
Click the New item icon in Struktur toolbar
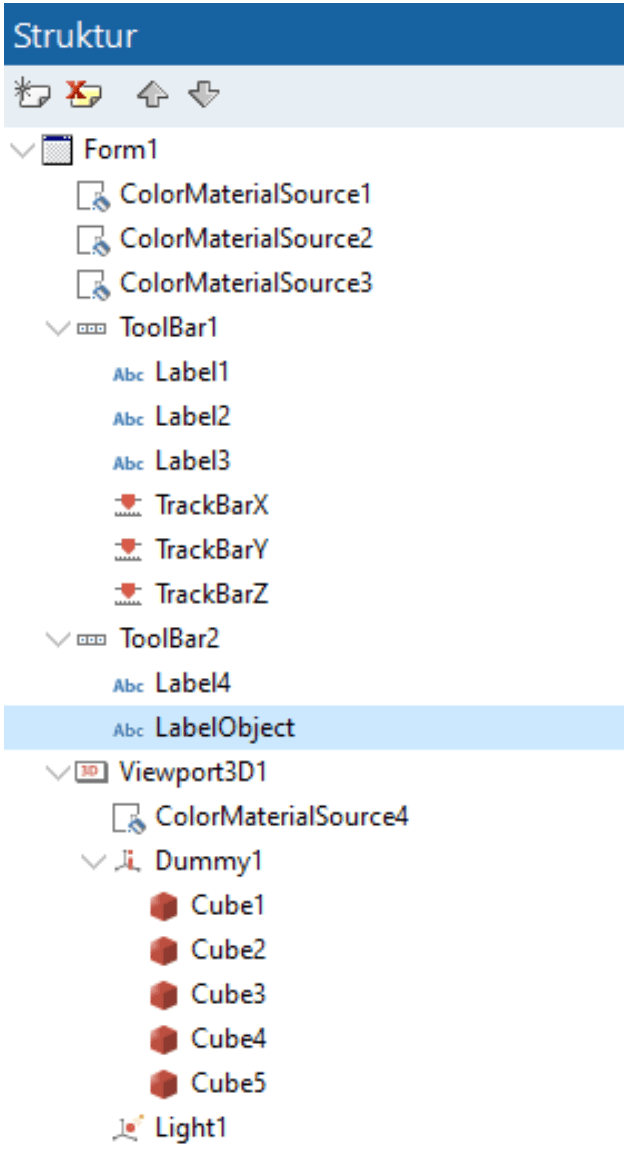33,95
